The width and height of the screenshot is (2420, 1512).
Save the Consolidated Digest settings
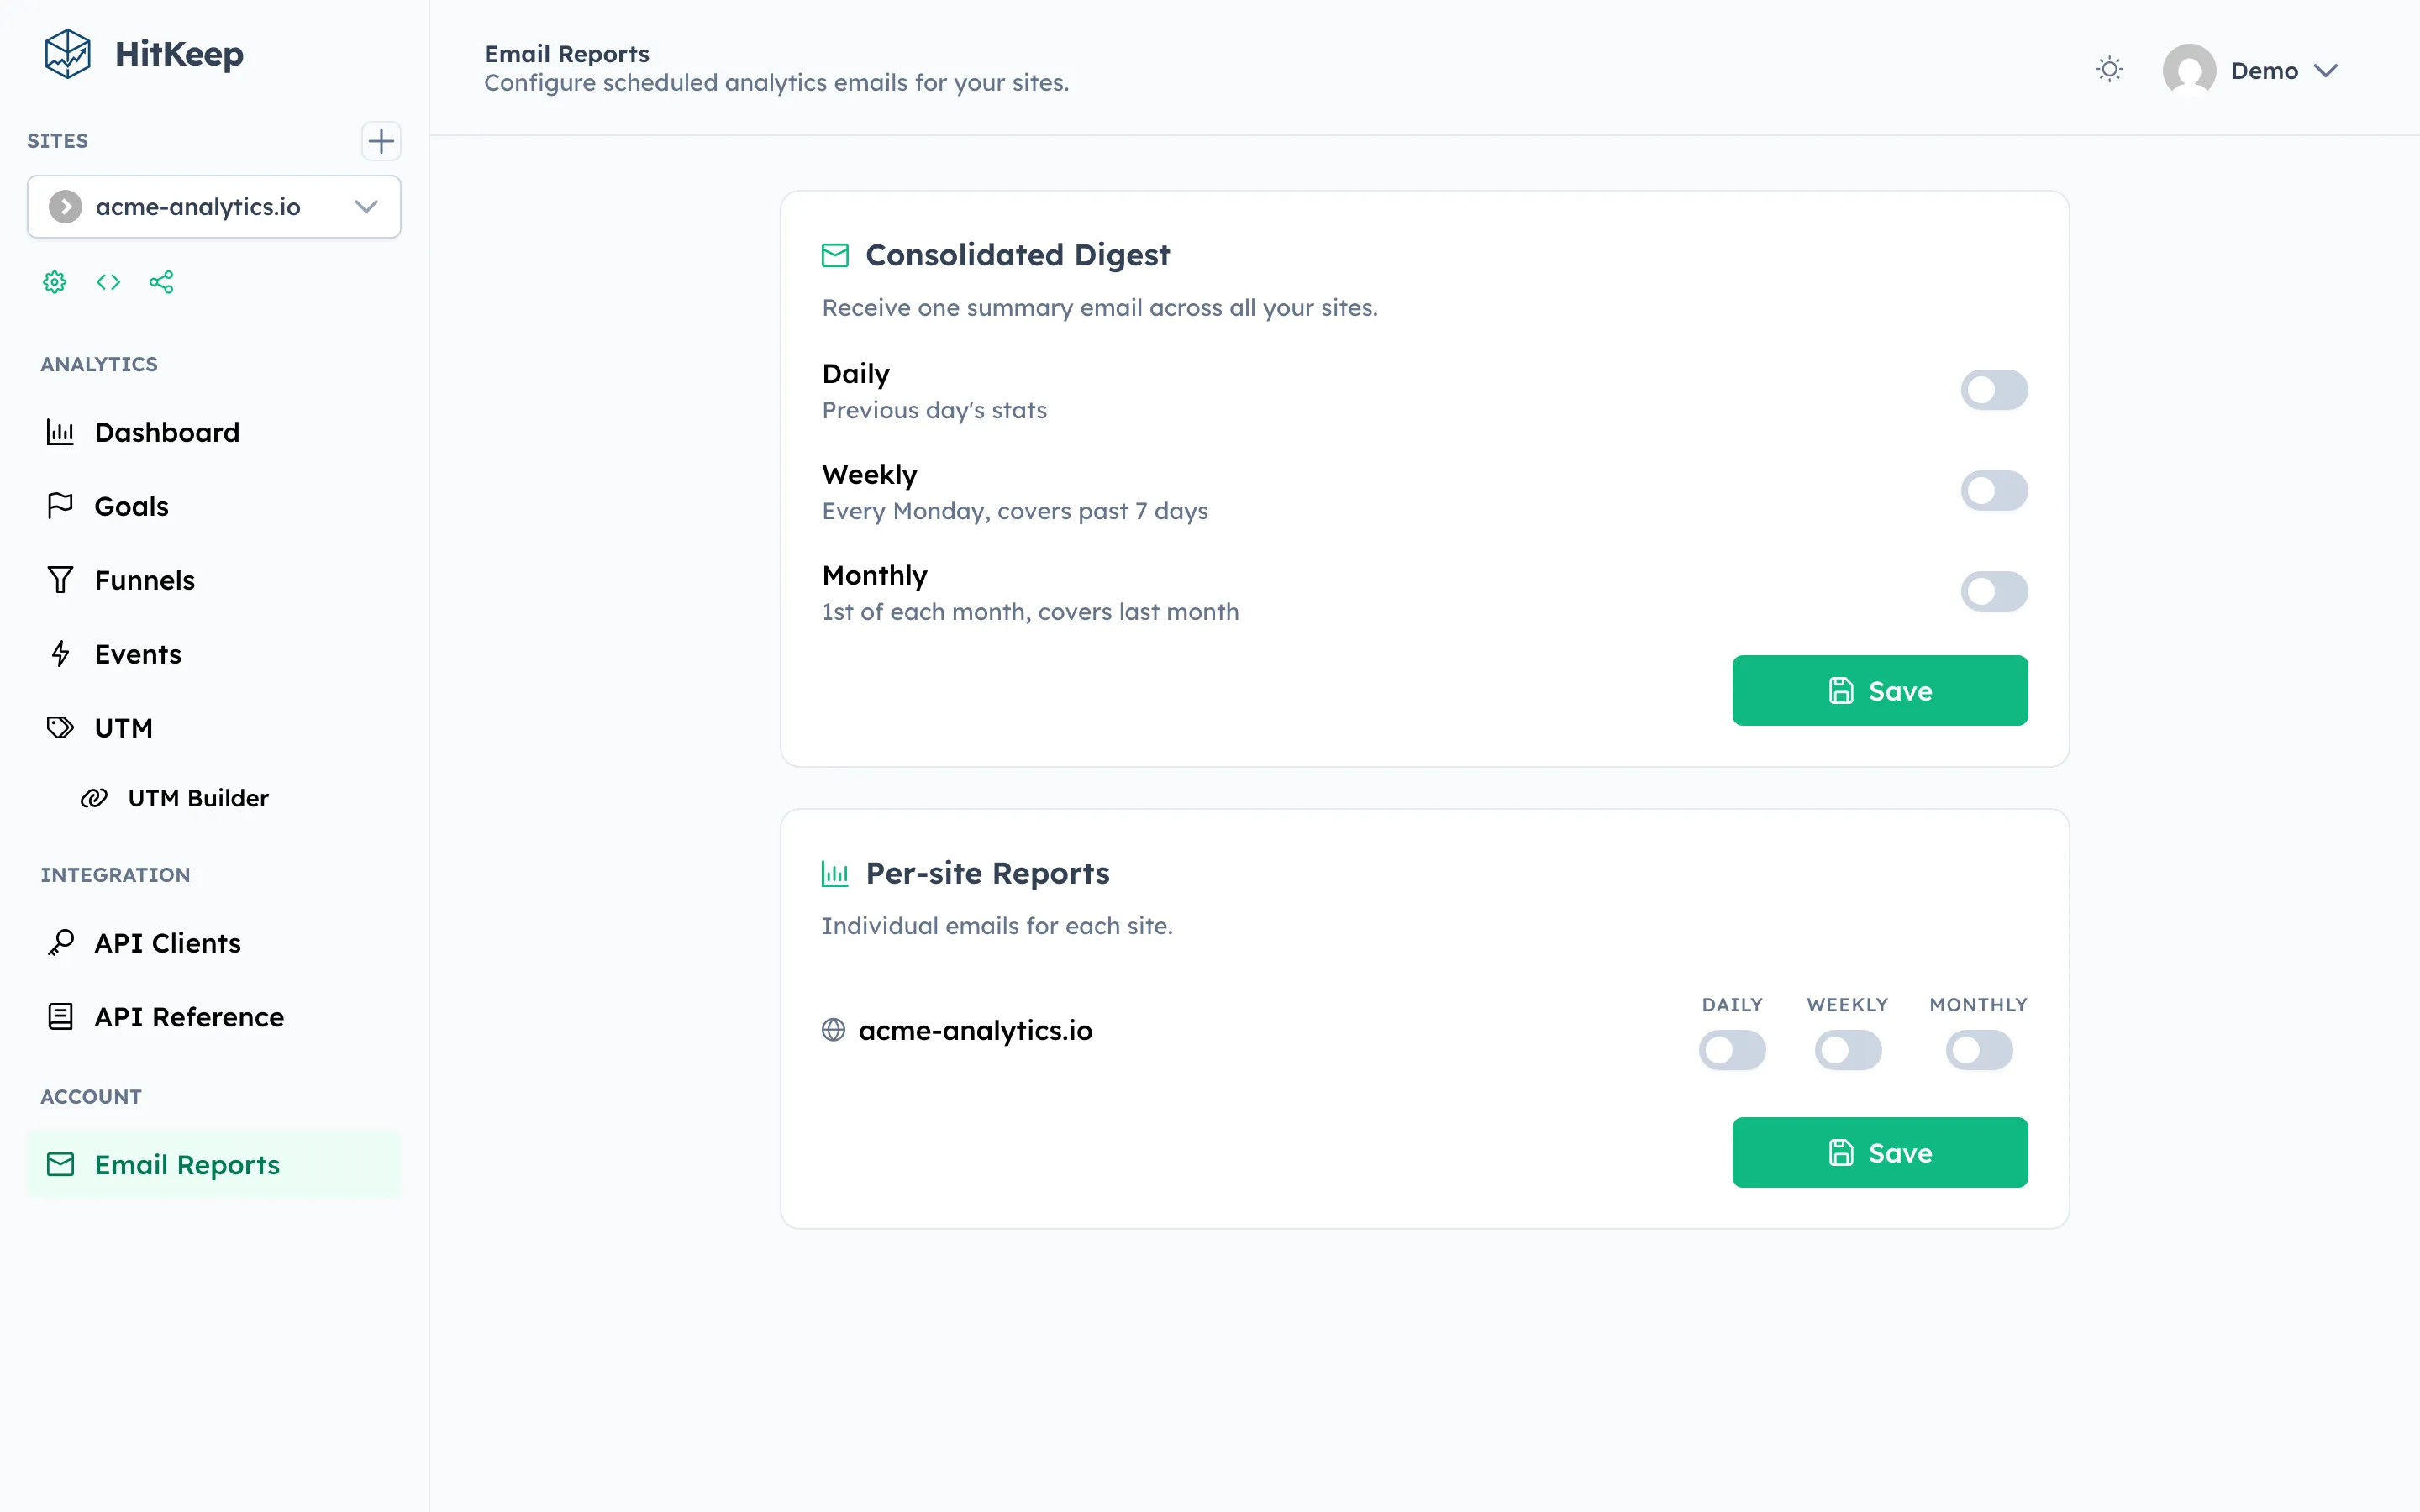point(1879,690)
